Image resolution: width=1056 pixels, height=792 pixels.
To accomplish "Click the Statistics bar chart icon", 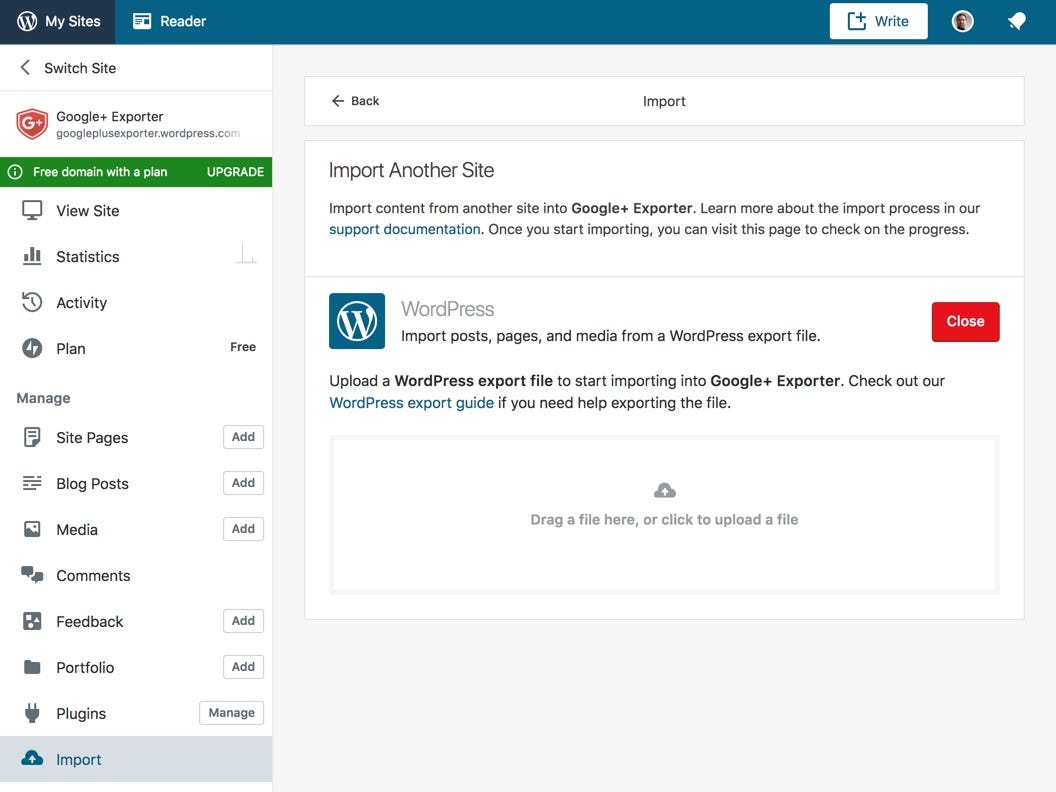I will (x=32, y=256).
